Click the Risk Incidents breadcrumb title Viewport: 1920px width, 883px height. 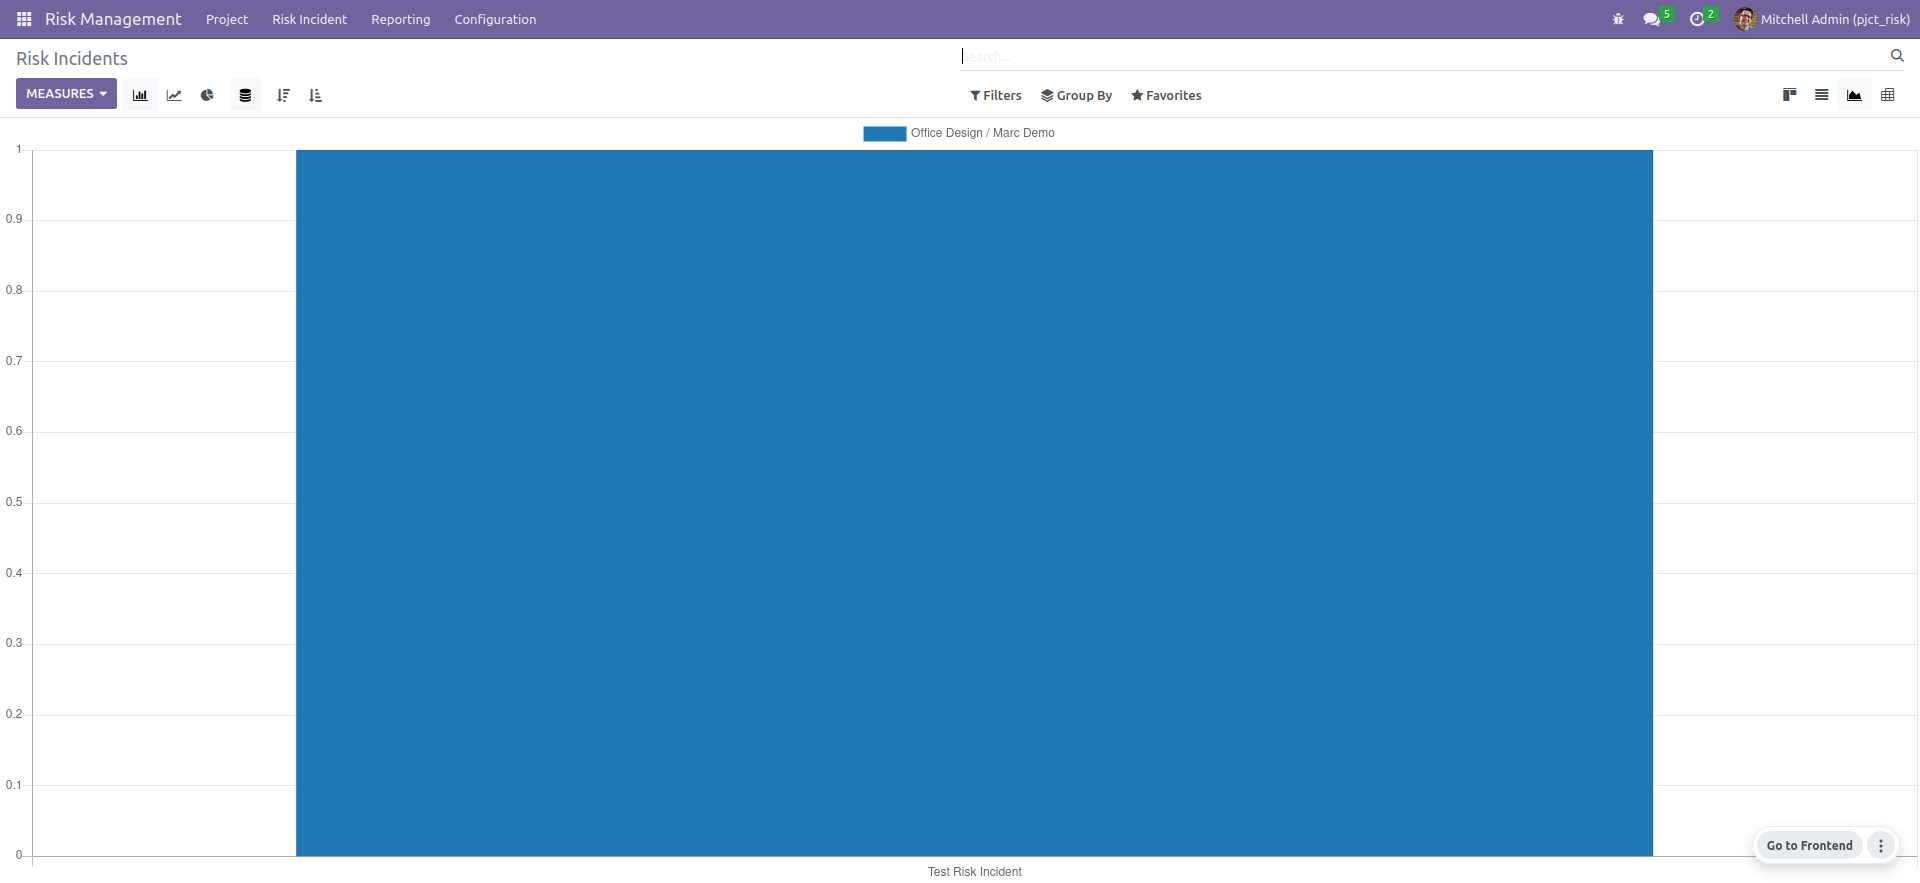(x=72, y=58)
